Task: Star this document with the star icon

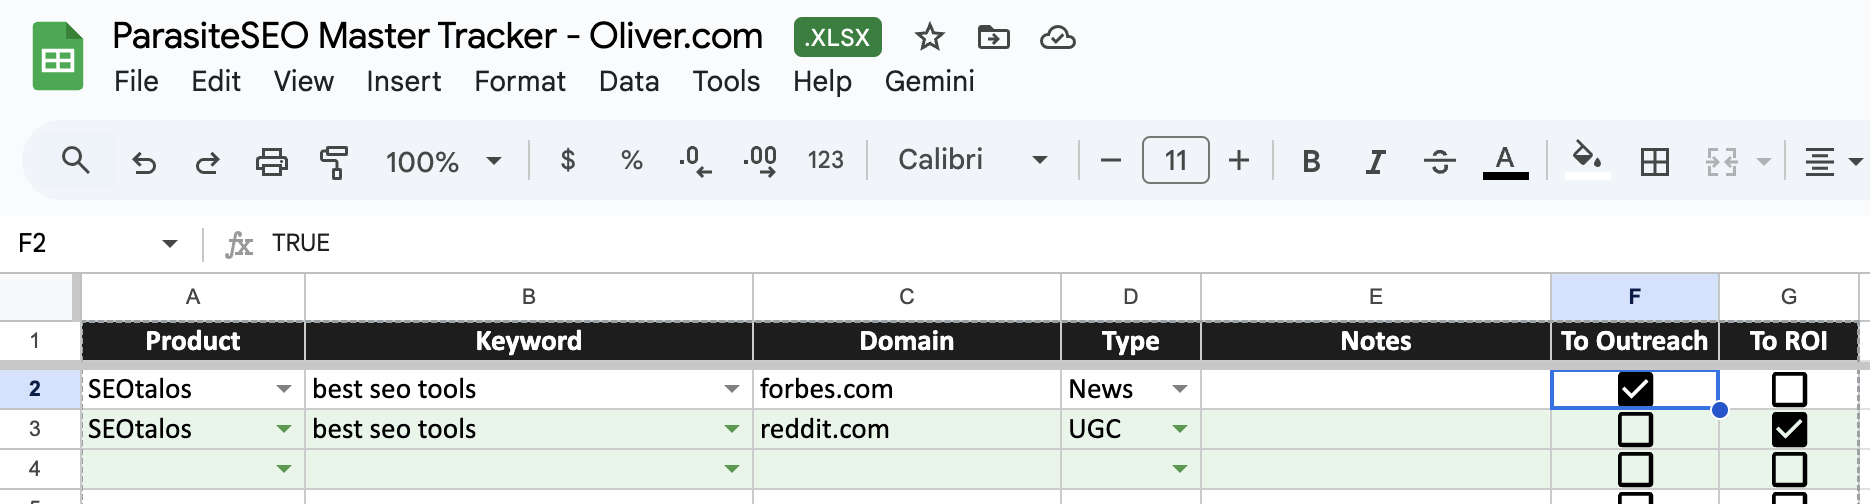Action: point(929,38)
